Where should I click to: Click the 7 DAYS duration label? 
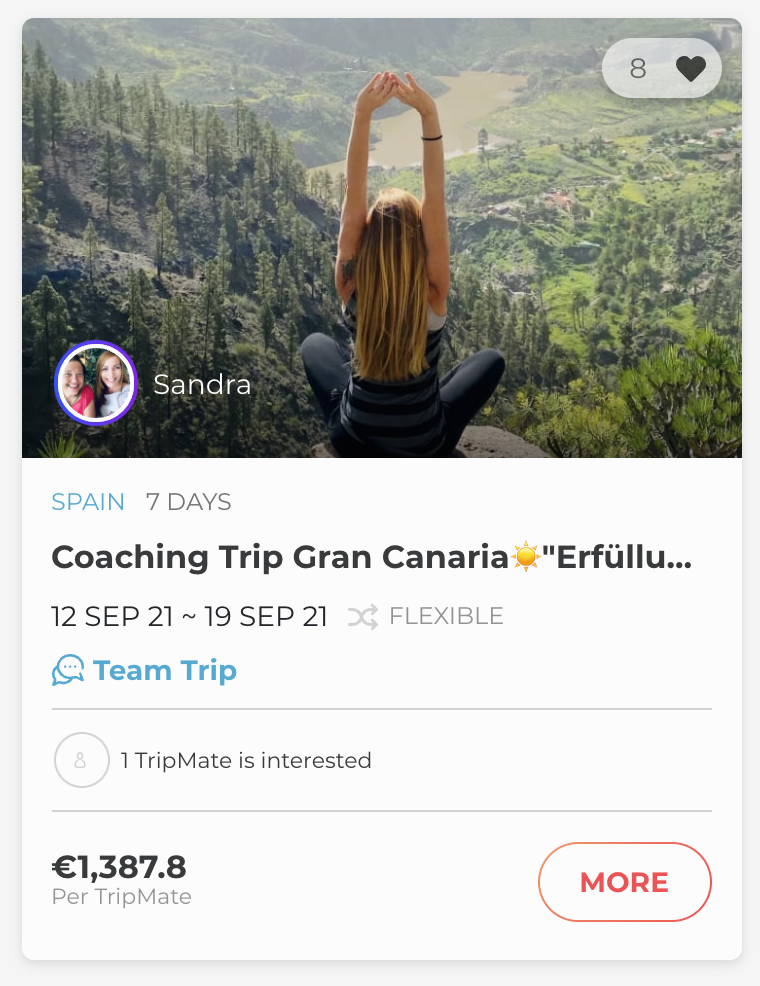click(x=188, y=502)
